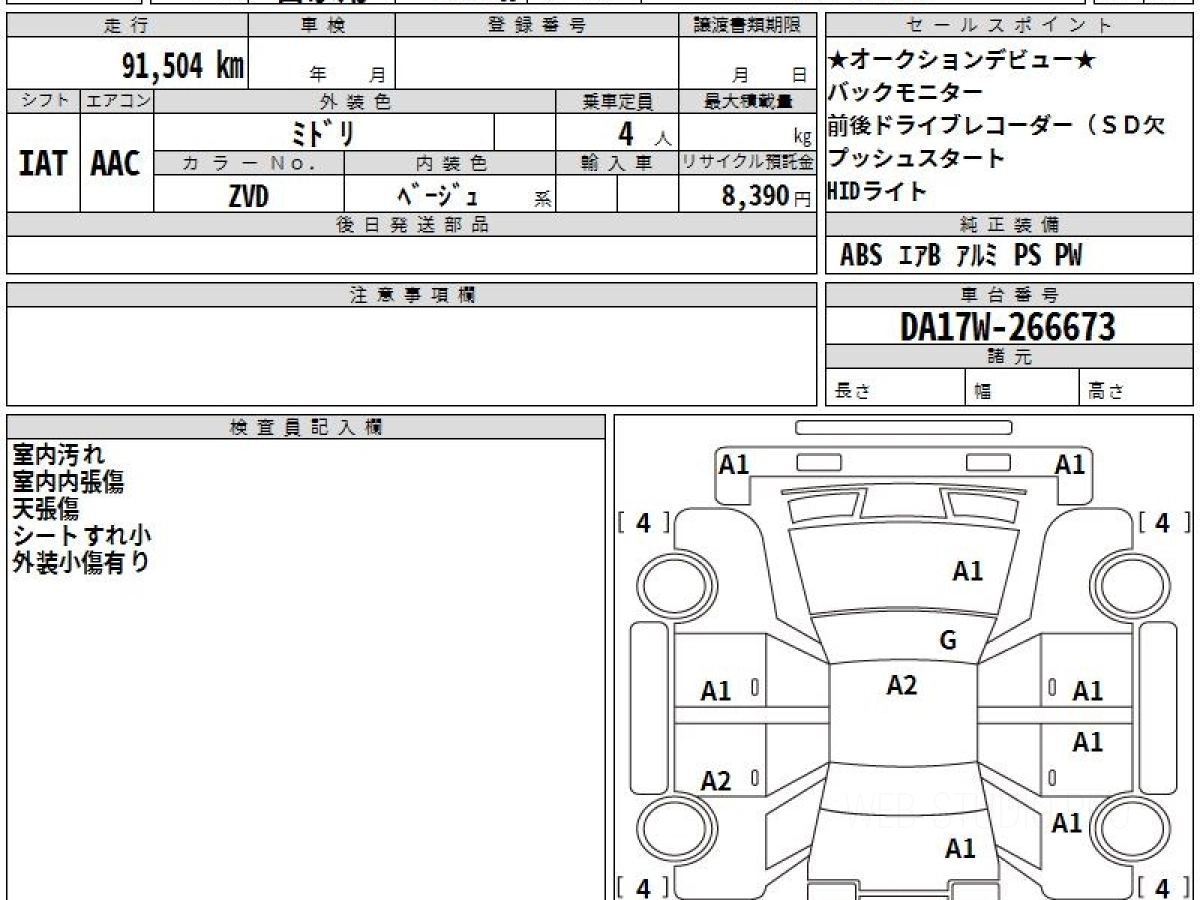Select the リサイクル預託金 header
Viewport: 1200px width, 900px height.
(748, 163)
